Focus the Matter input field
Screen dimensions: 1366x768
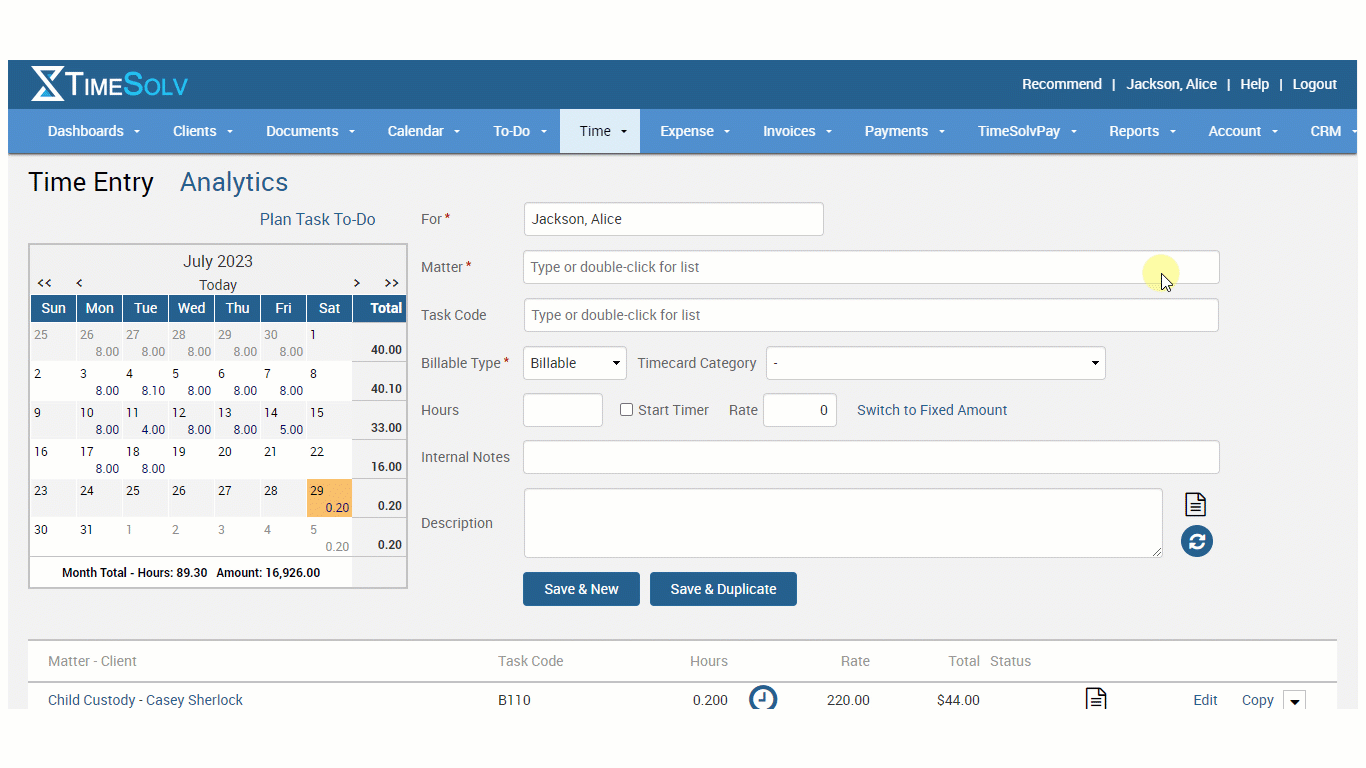pyautogui.click(x=871, y=267)
